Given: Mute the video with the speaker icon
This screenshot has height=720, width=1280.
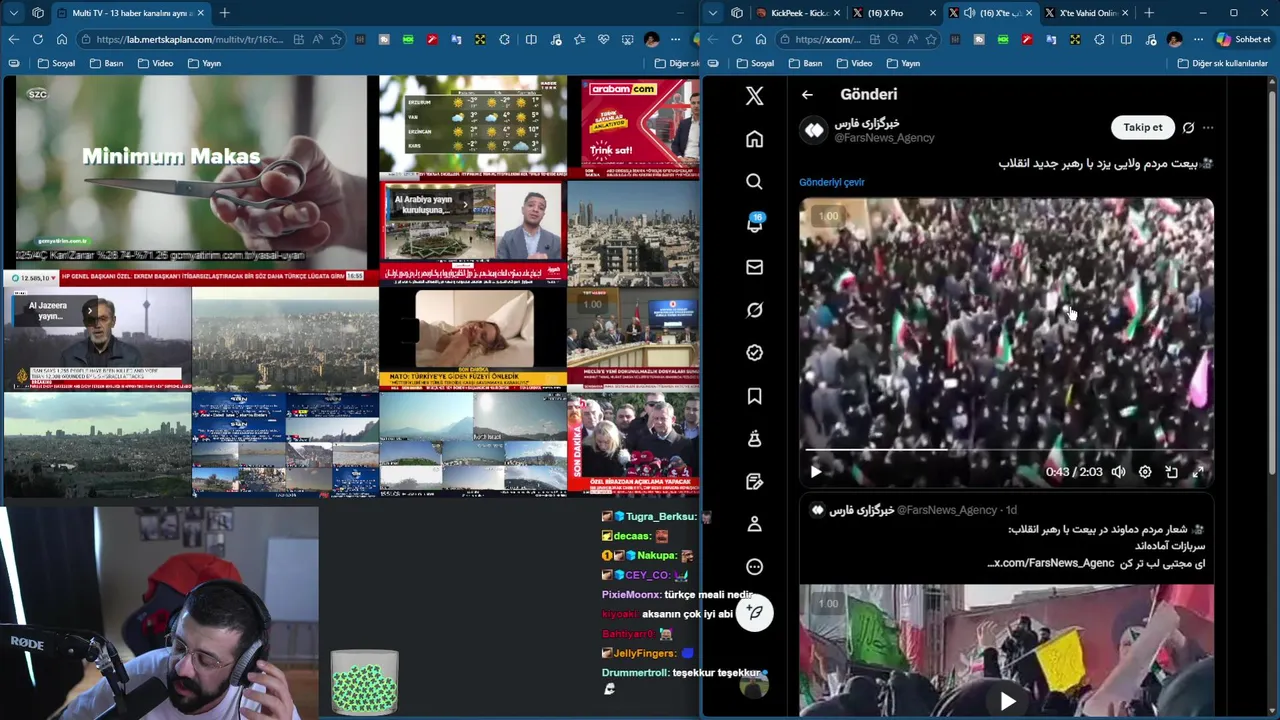Looking at the screenshot, I should click(1118, 472).
